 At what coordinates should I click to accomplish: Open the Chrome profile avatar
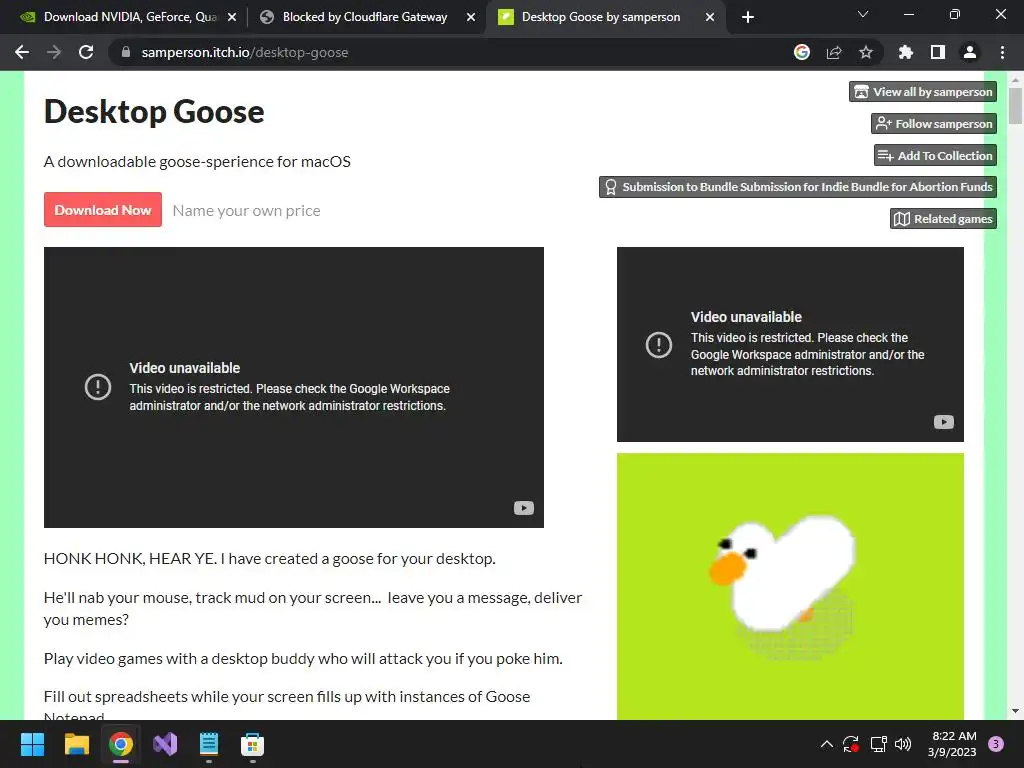coord(970,52)
